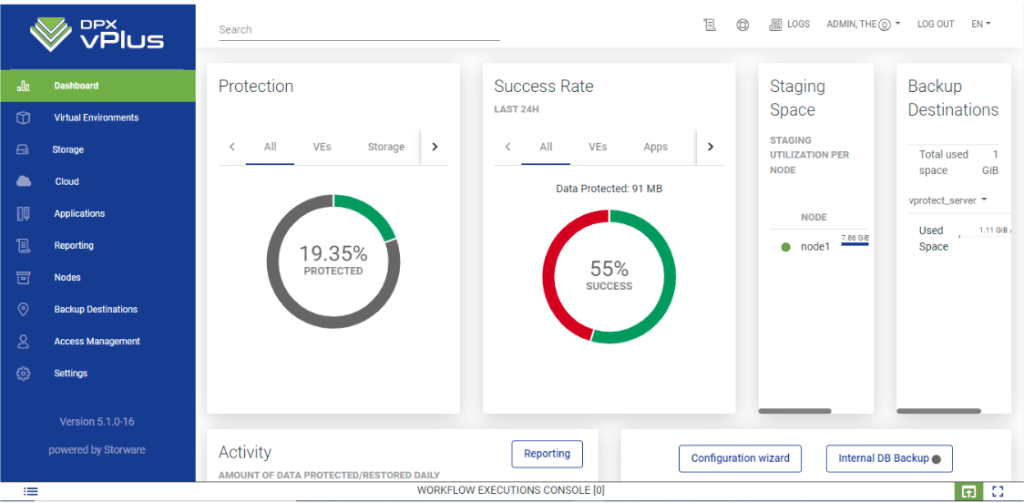Click the node1 row label
This screenshot has height=503, width=1024.
[815, 248]
